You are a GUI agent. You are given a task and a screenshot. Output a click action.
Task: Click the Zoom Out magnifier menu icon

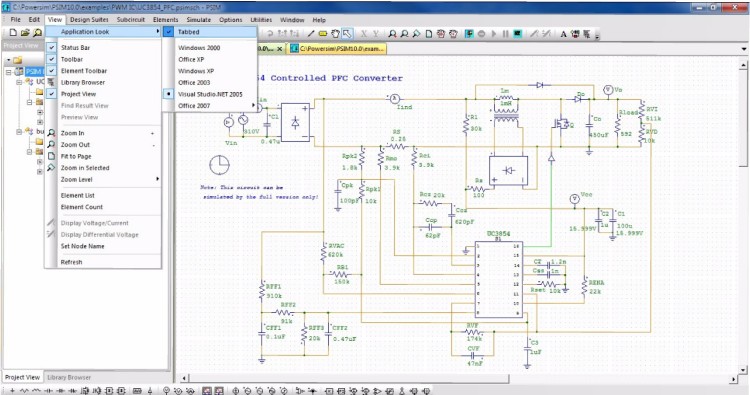point(52,144)
